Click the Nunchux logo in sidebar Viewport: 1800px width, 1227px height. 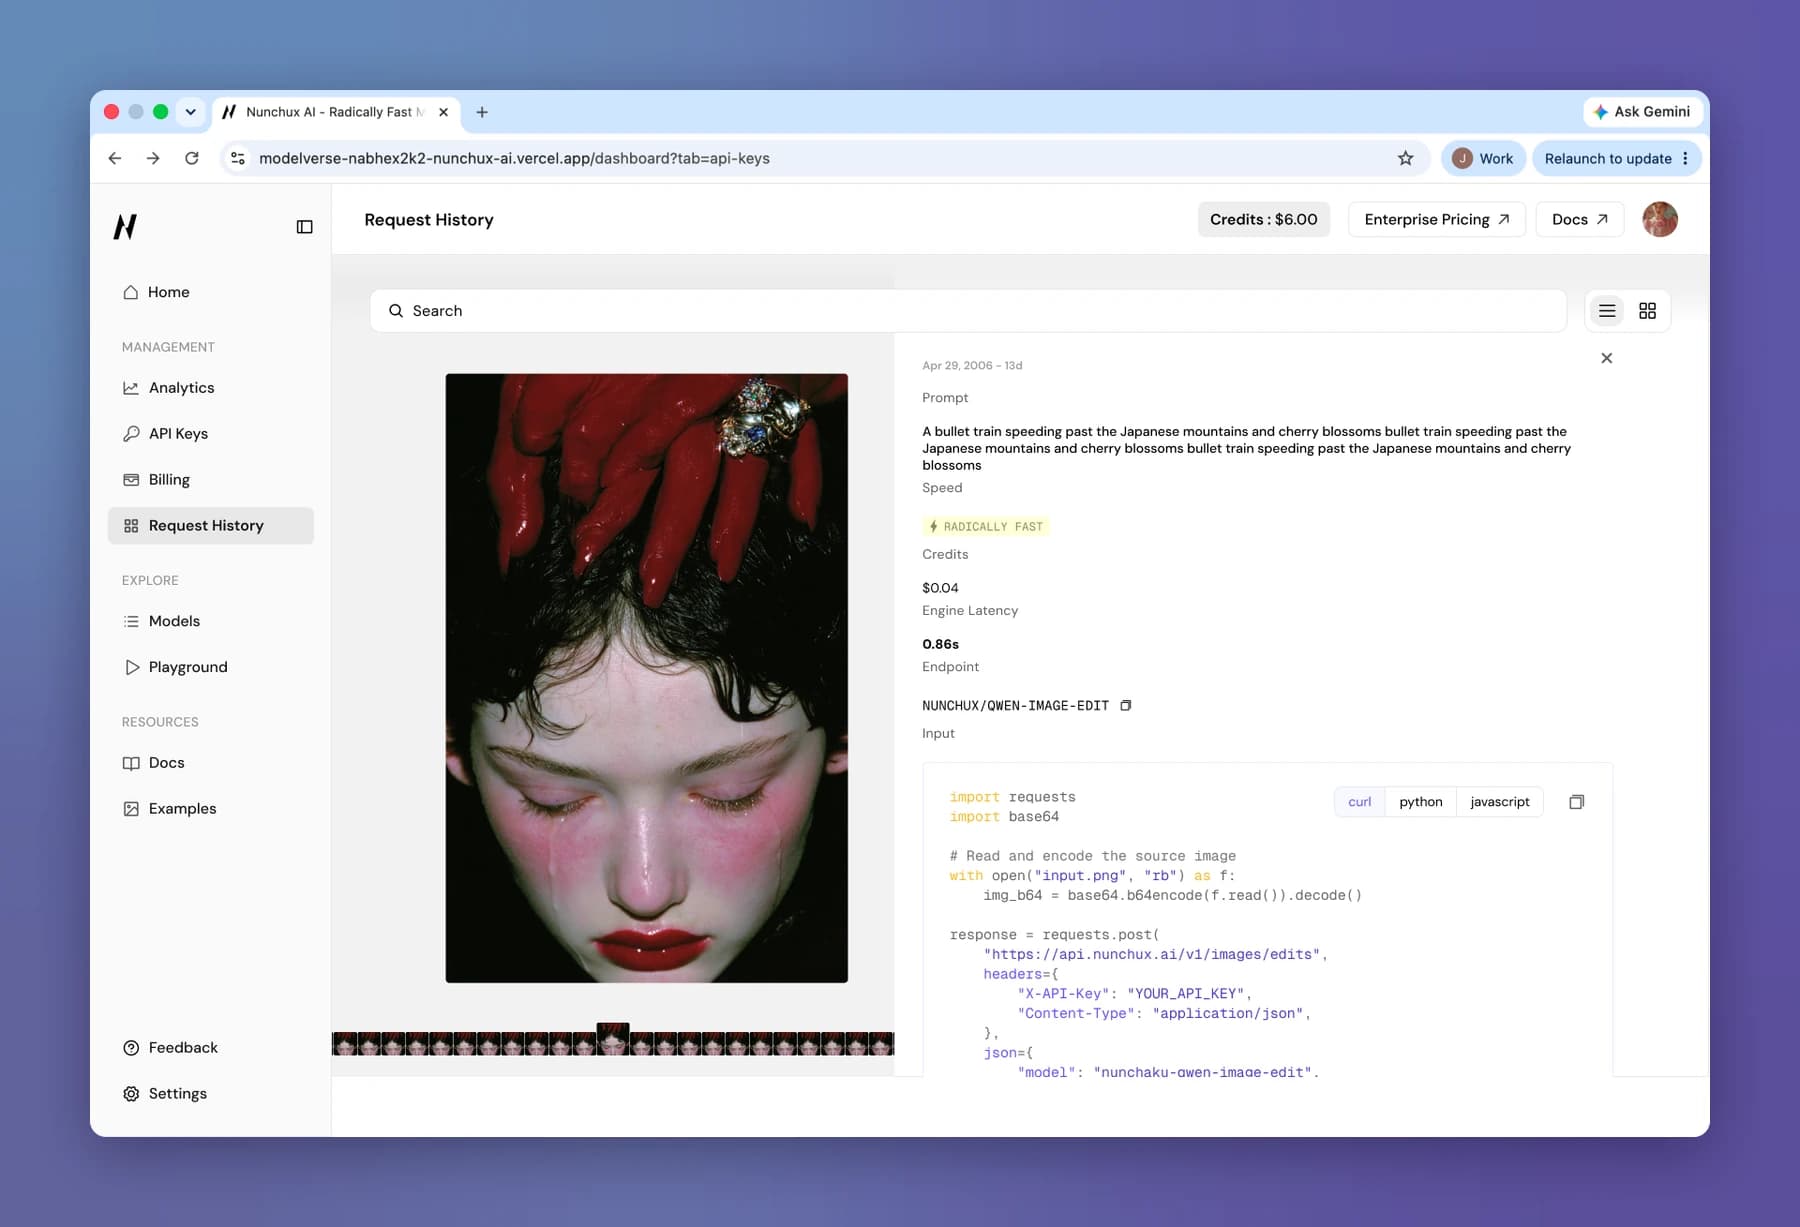(x=125, y=227)
